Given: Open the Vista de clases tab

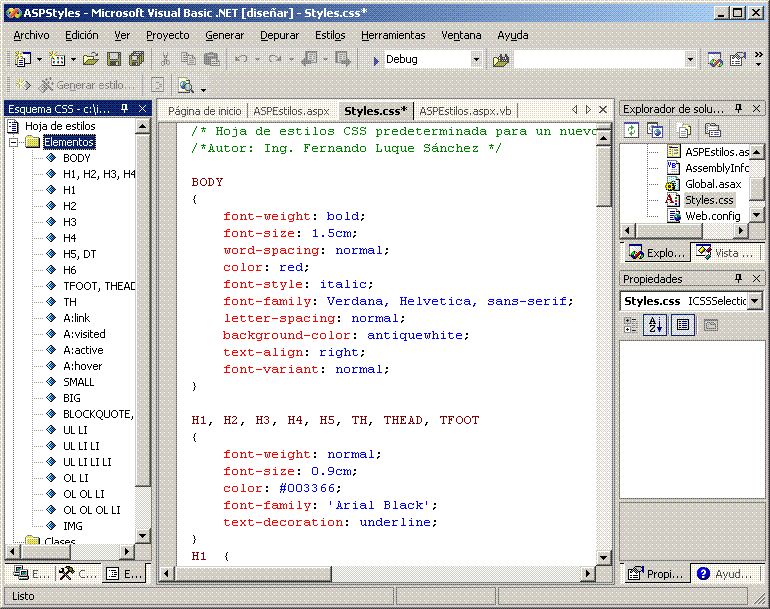Looking at the screenshot, I should point(726,253).
